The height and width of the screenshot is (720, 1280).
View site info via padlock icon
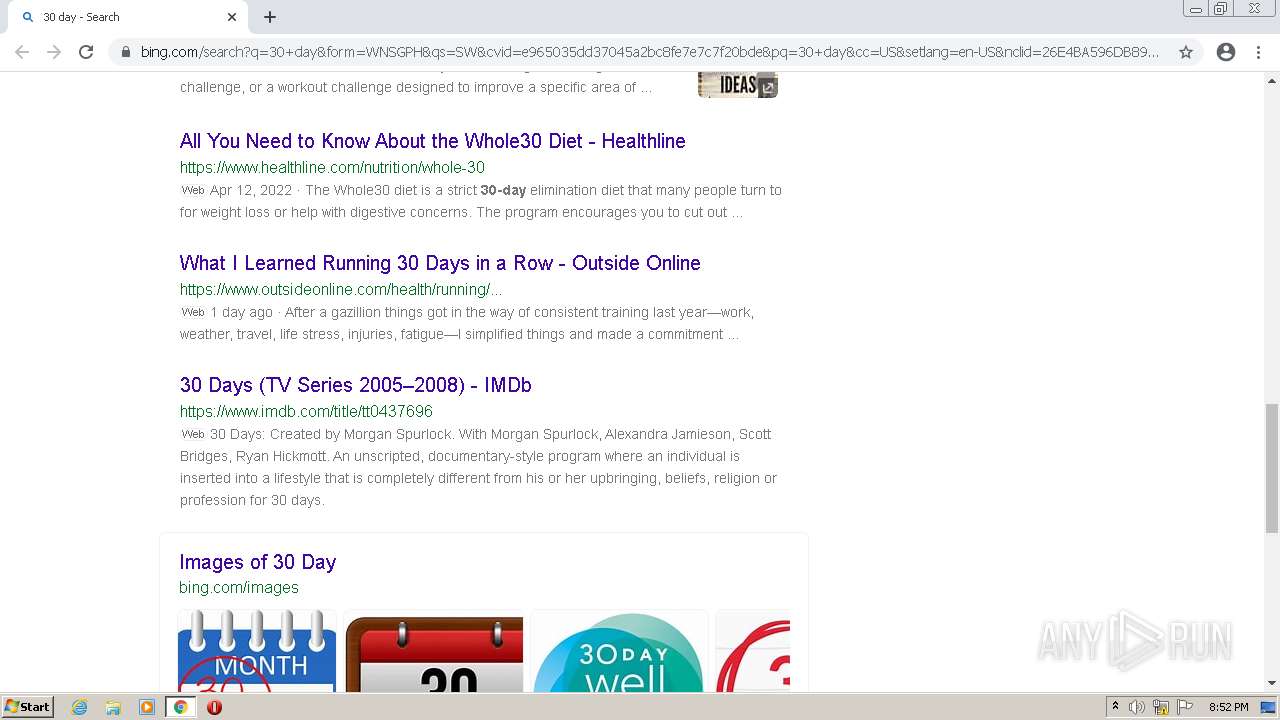(126, 52)
